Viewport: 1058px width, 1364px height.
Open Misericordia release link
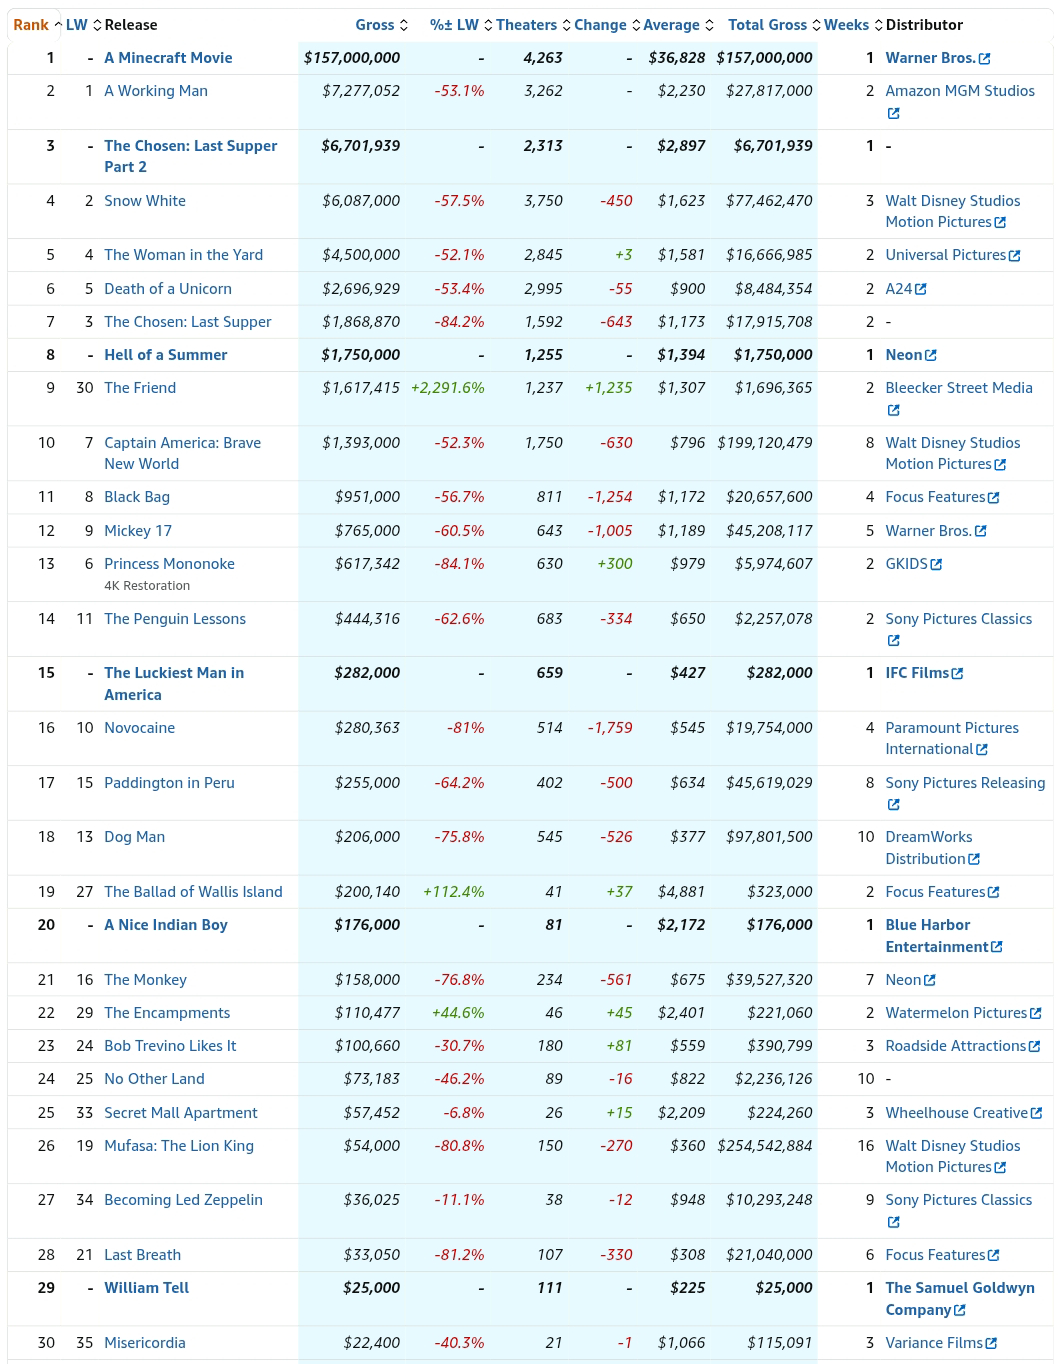pos(145,1343)
